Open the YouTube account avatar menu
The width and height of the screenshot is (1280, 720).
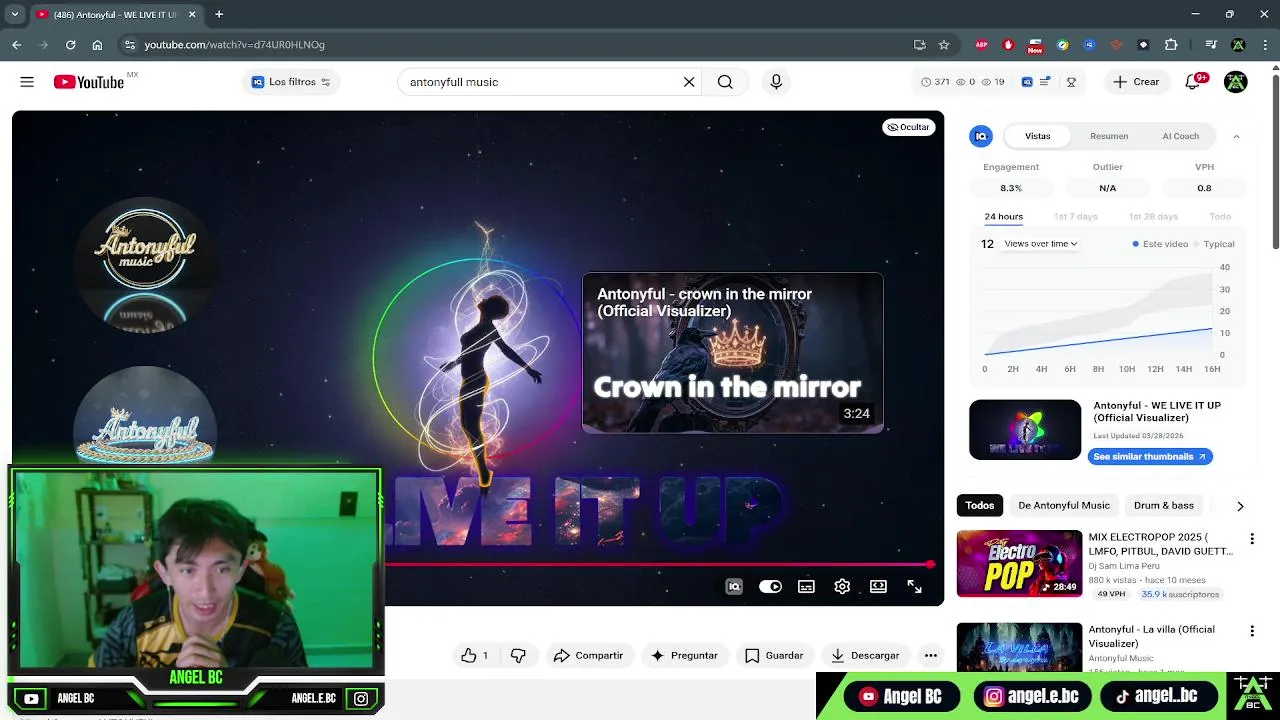click(1236, 82)
